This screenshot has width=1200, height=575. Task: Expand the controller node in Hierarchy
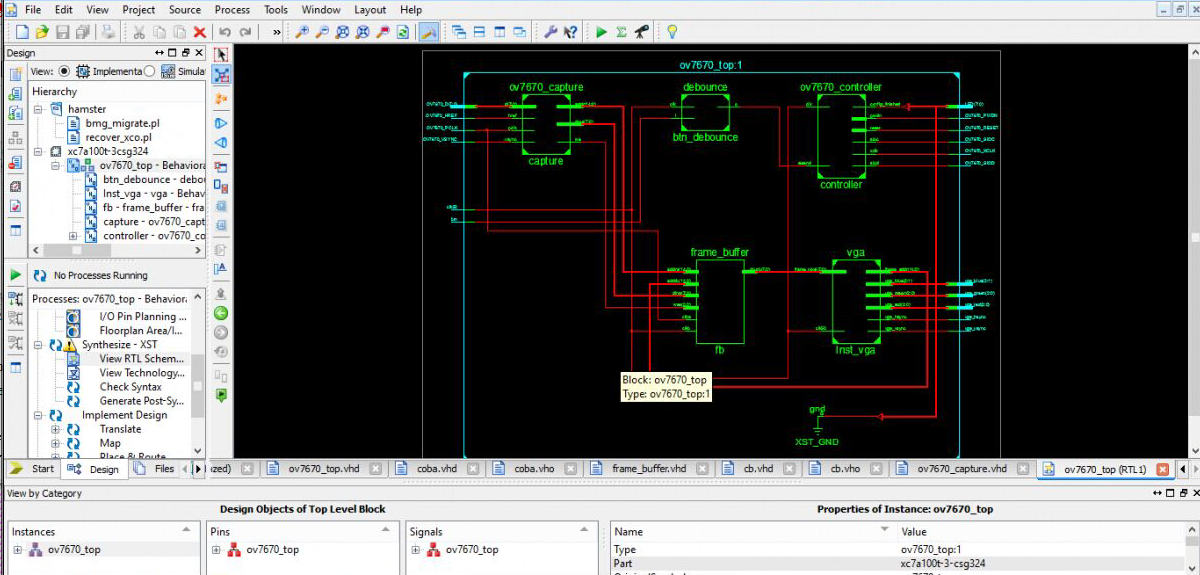(x=72, y=236)
